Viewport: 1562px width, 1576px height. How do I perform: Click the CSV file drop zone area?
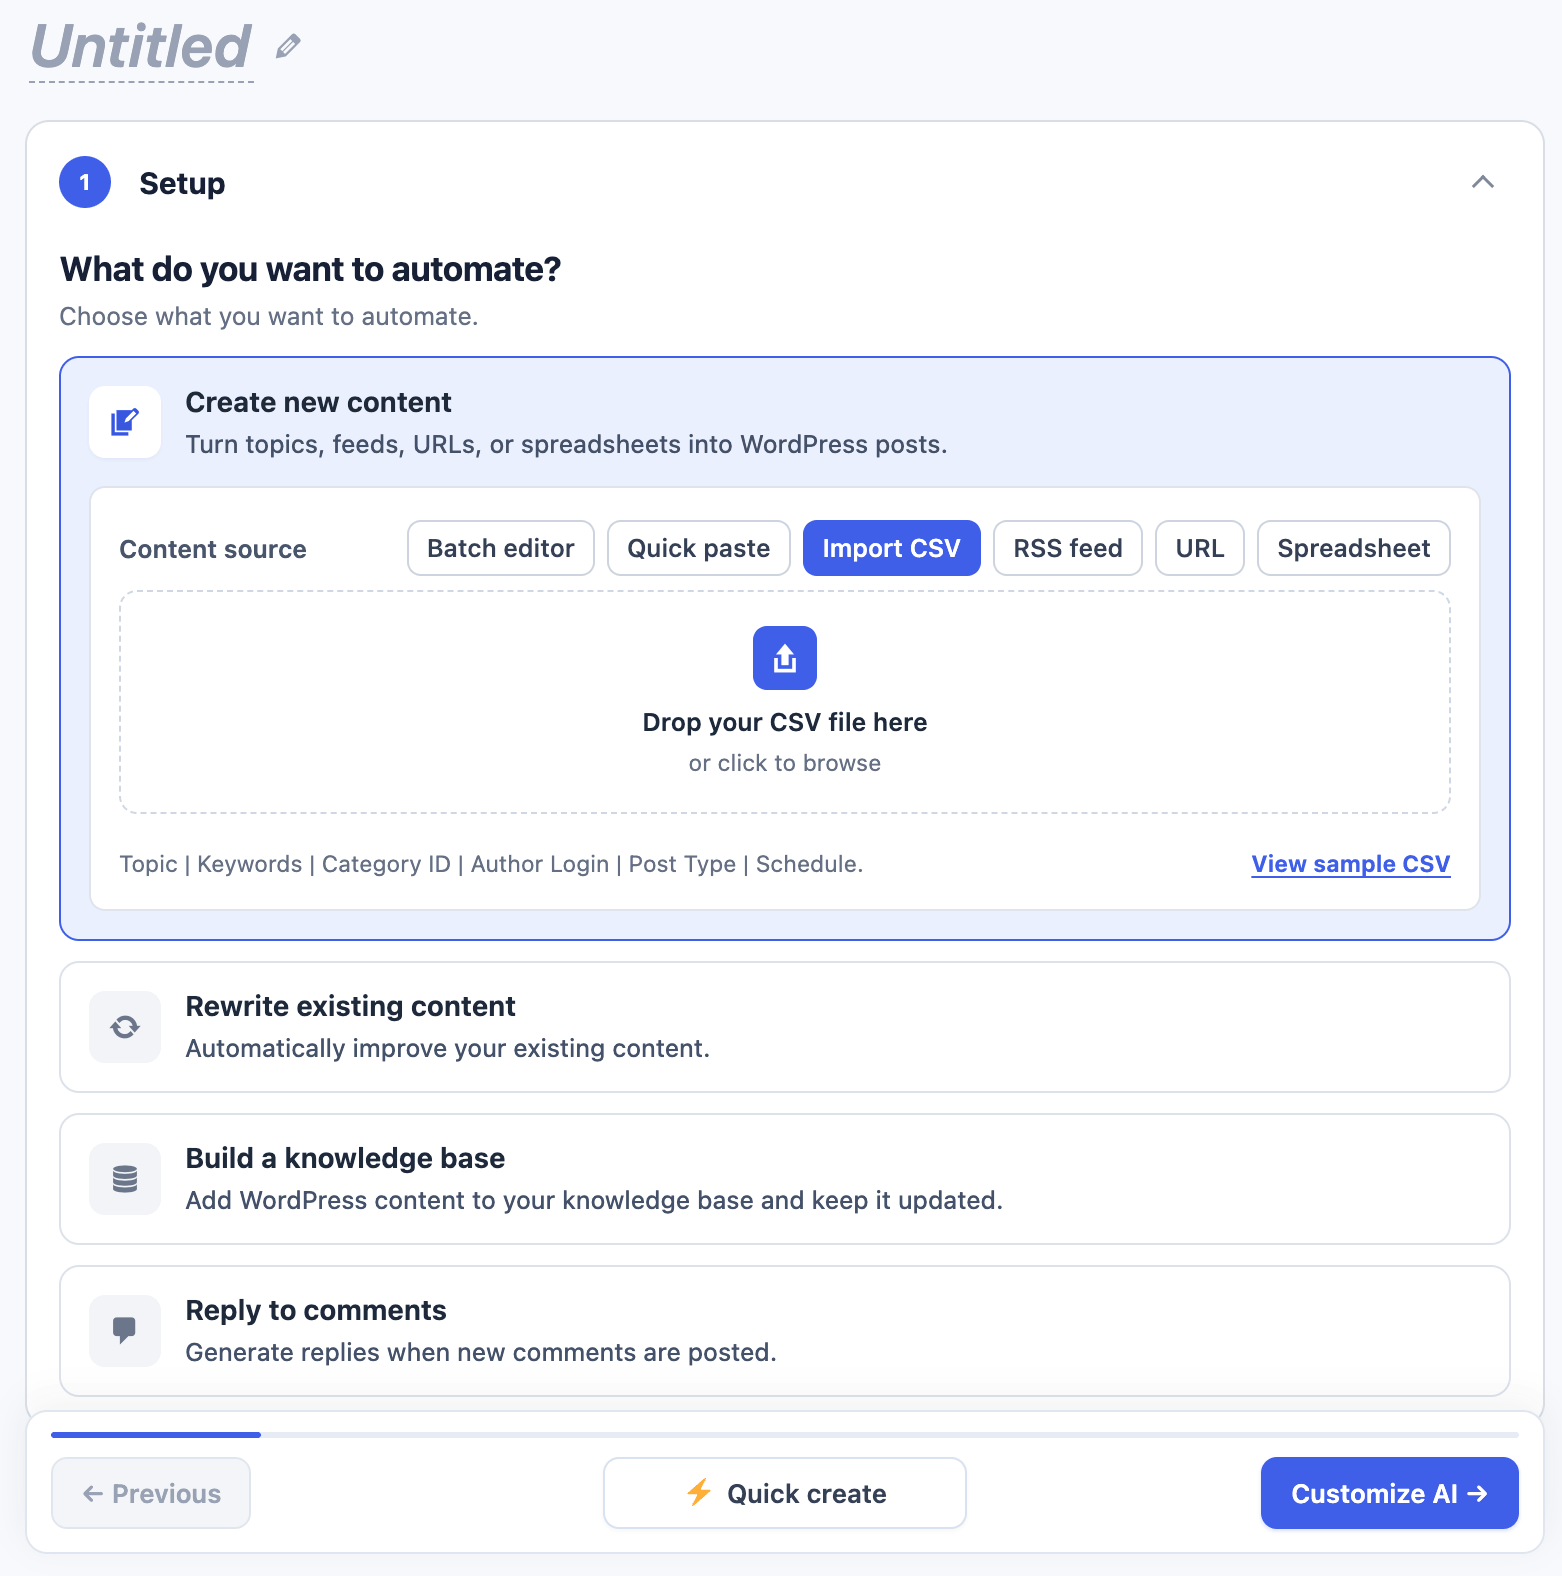[x=785, y=702]
